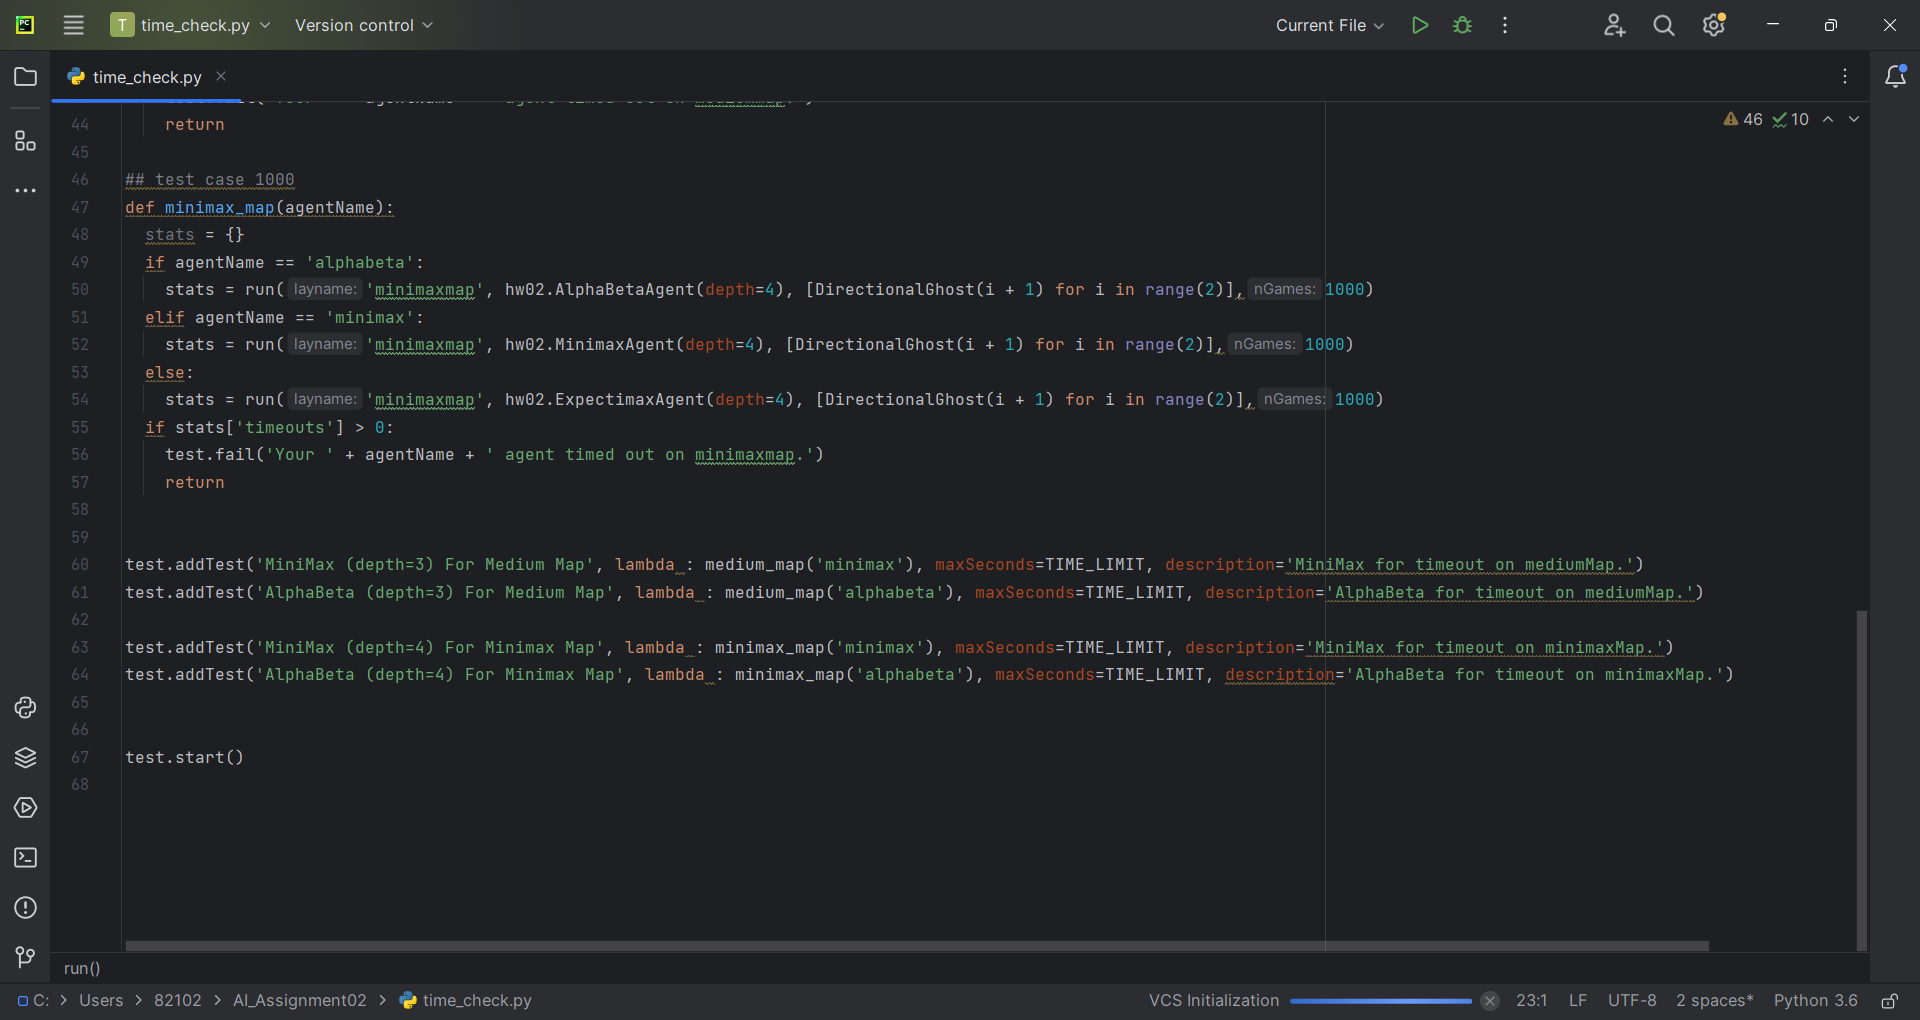Open the main hamburger menu
Screen dimensions: 1920x1020
click(73, 25)
